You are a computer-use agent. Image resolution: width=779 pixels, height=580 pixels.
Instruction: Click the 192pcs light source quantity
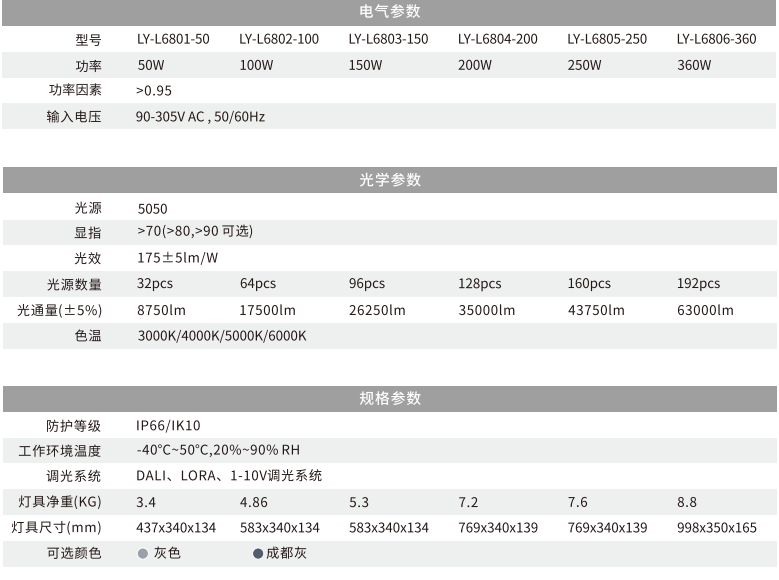click(698, 284)
